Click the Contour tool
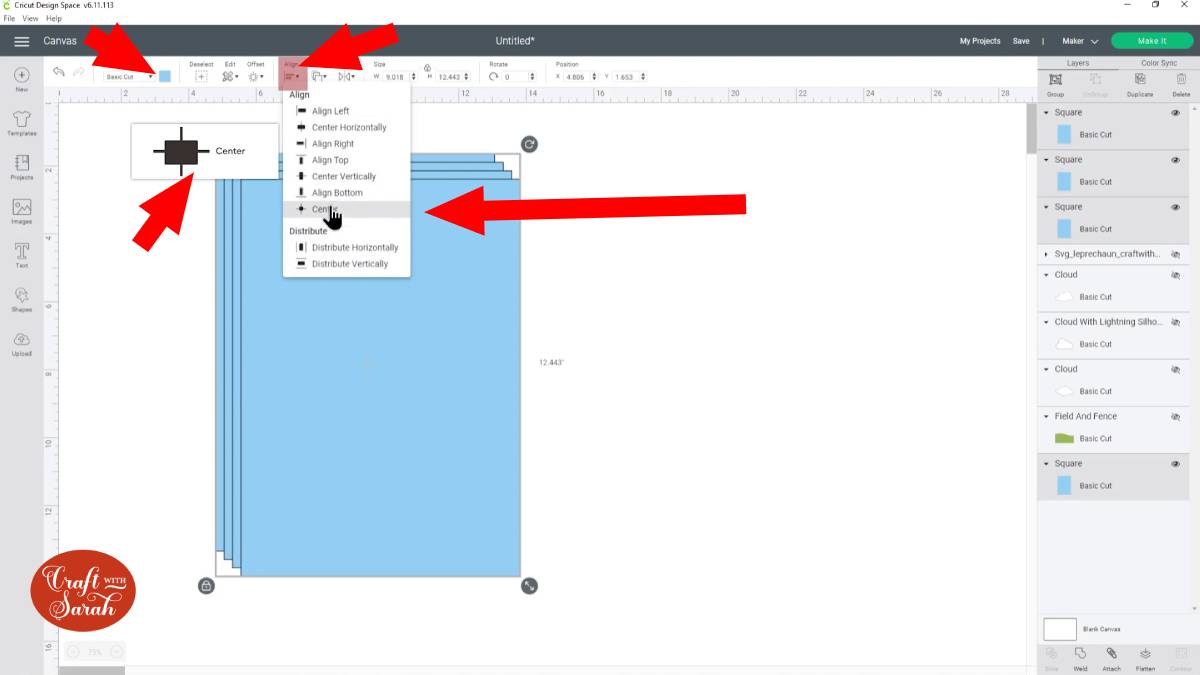This screenshot has width=1200, height=675. coord(1180,658)
